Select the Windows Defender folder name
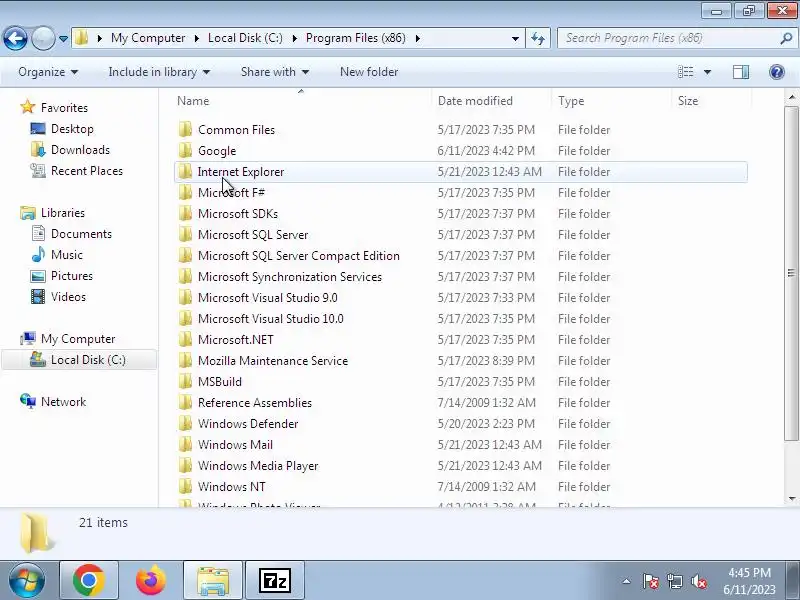800x600 pixels. click(x=248, y=423)
